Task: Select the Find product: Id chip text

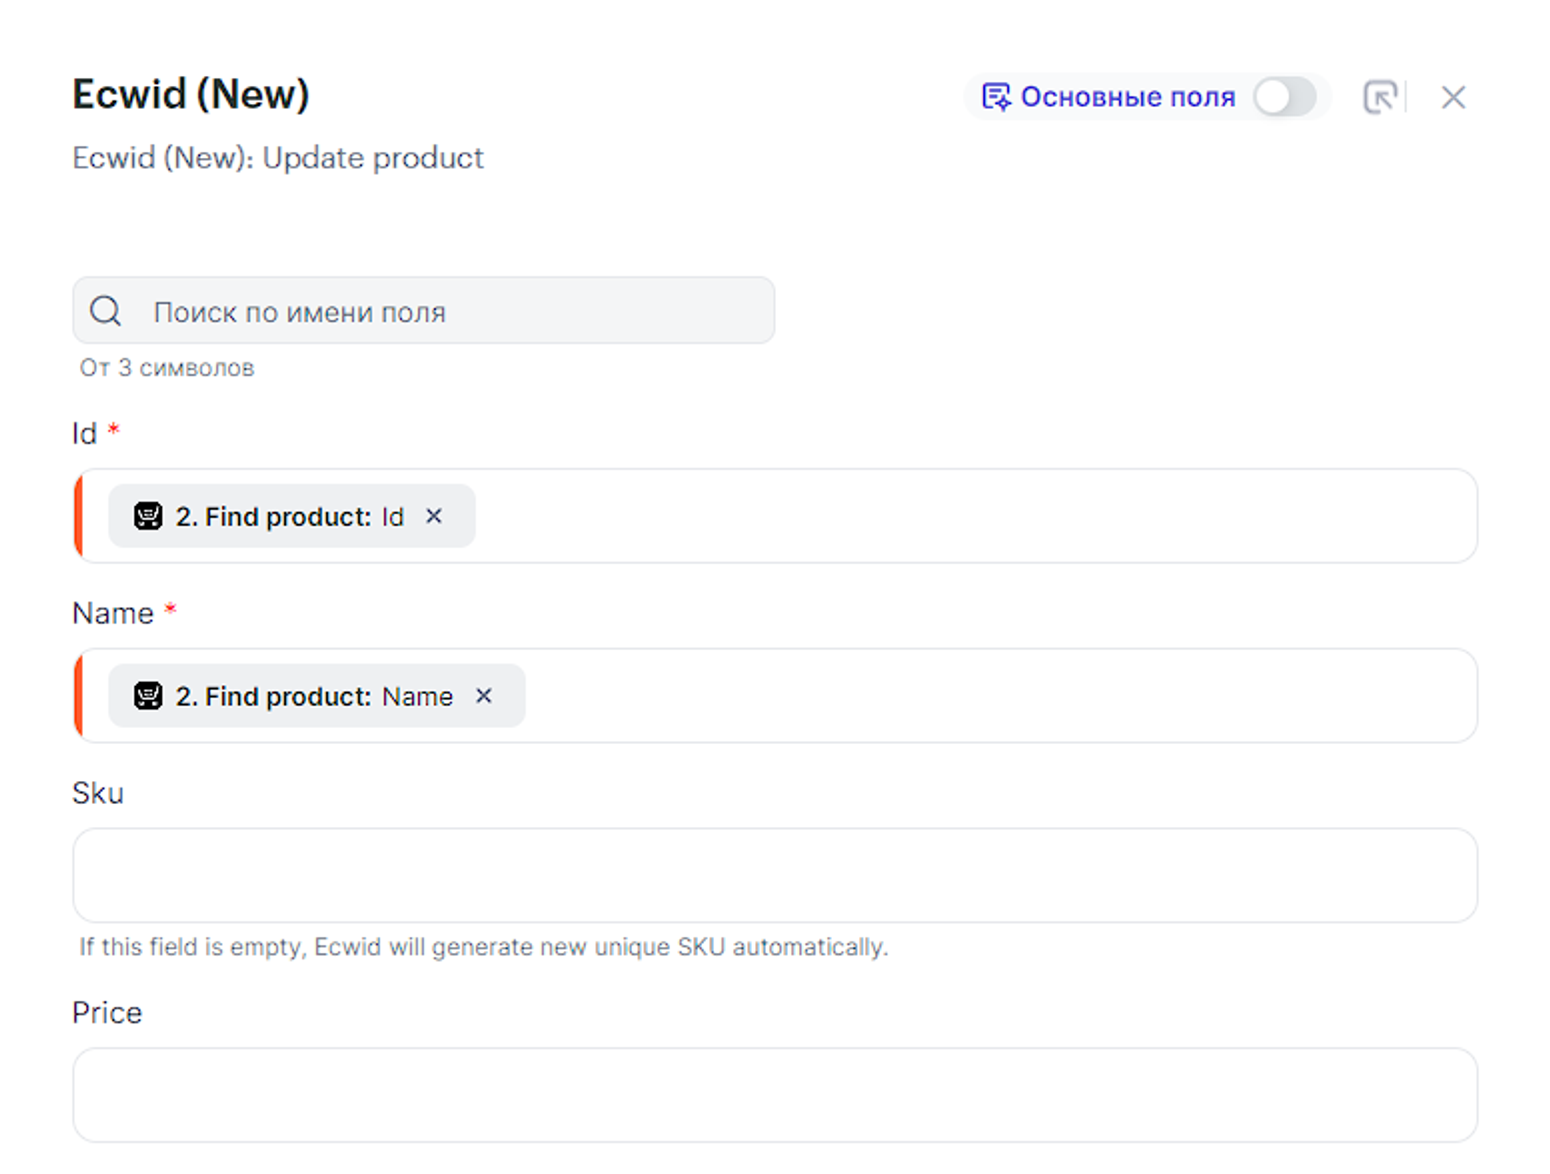Action: click(x=289, y=516)
